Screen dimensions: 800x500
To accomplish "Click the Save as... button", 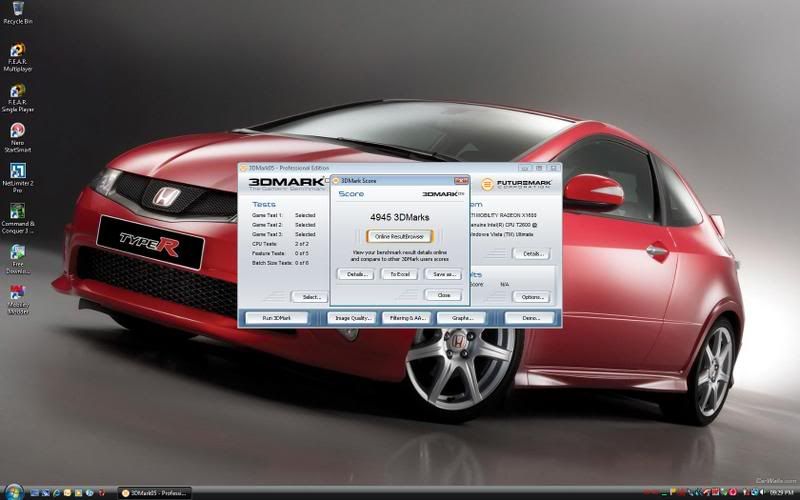I will tap(443, 274).
